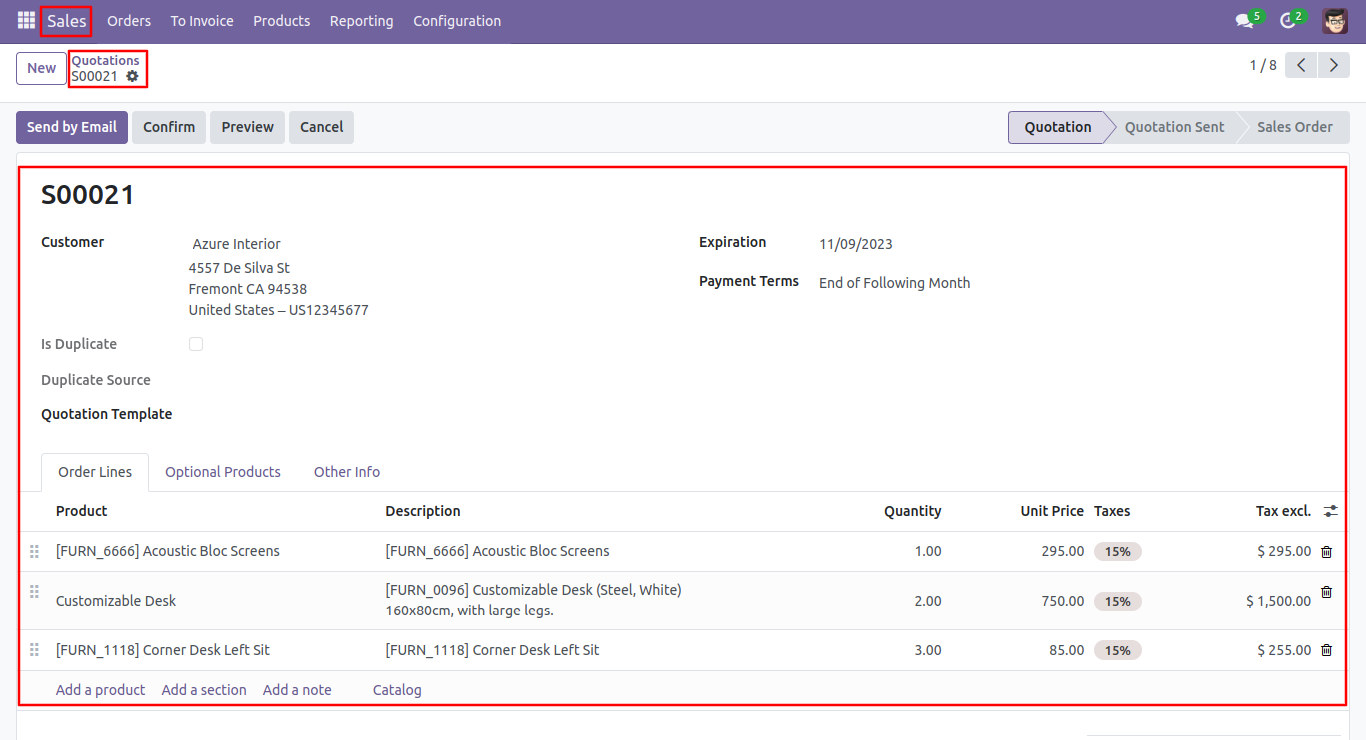Switch to the Order Lines tab
1366x740 pixels.
[x=95, y=472]
